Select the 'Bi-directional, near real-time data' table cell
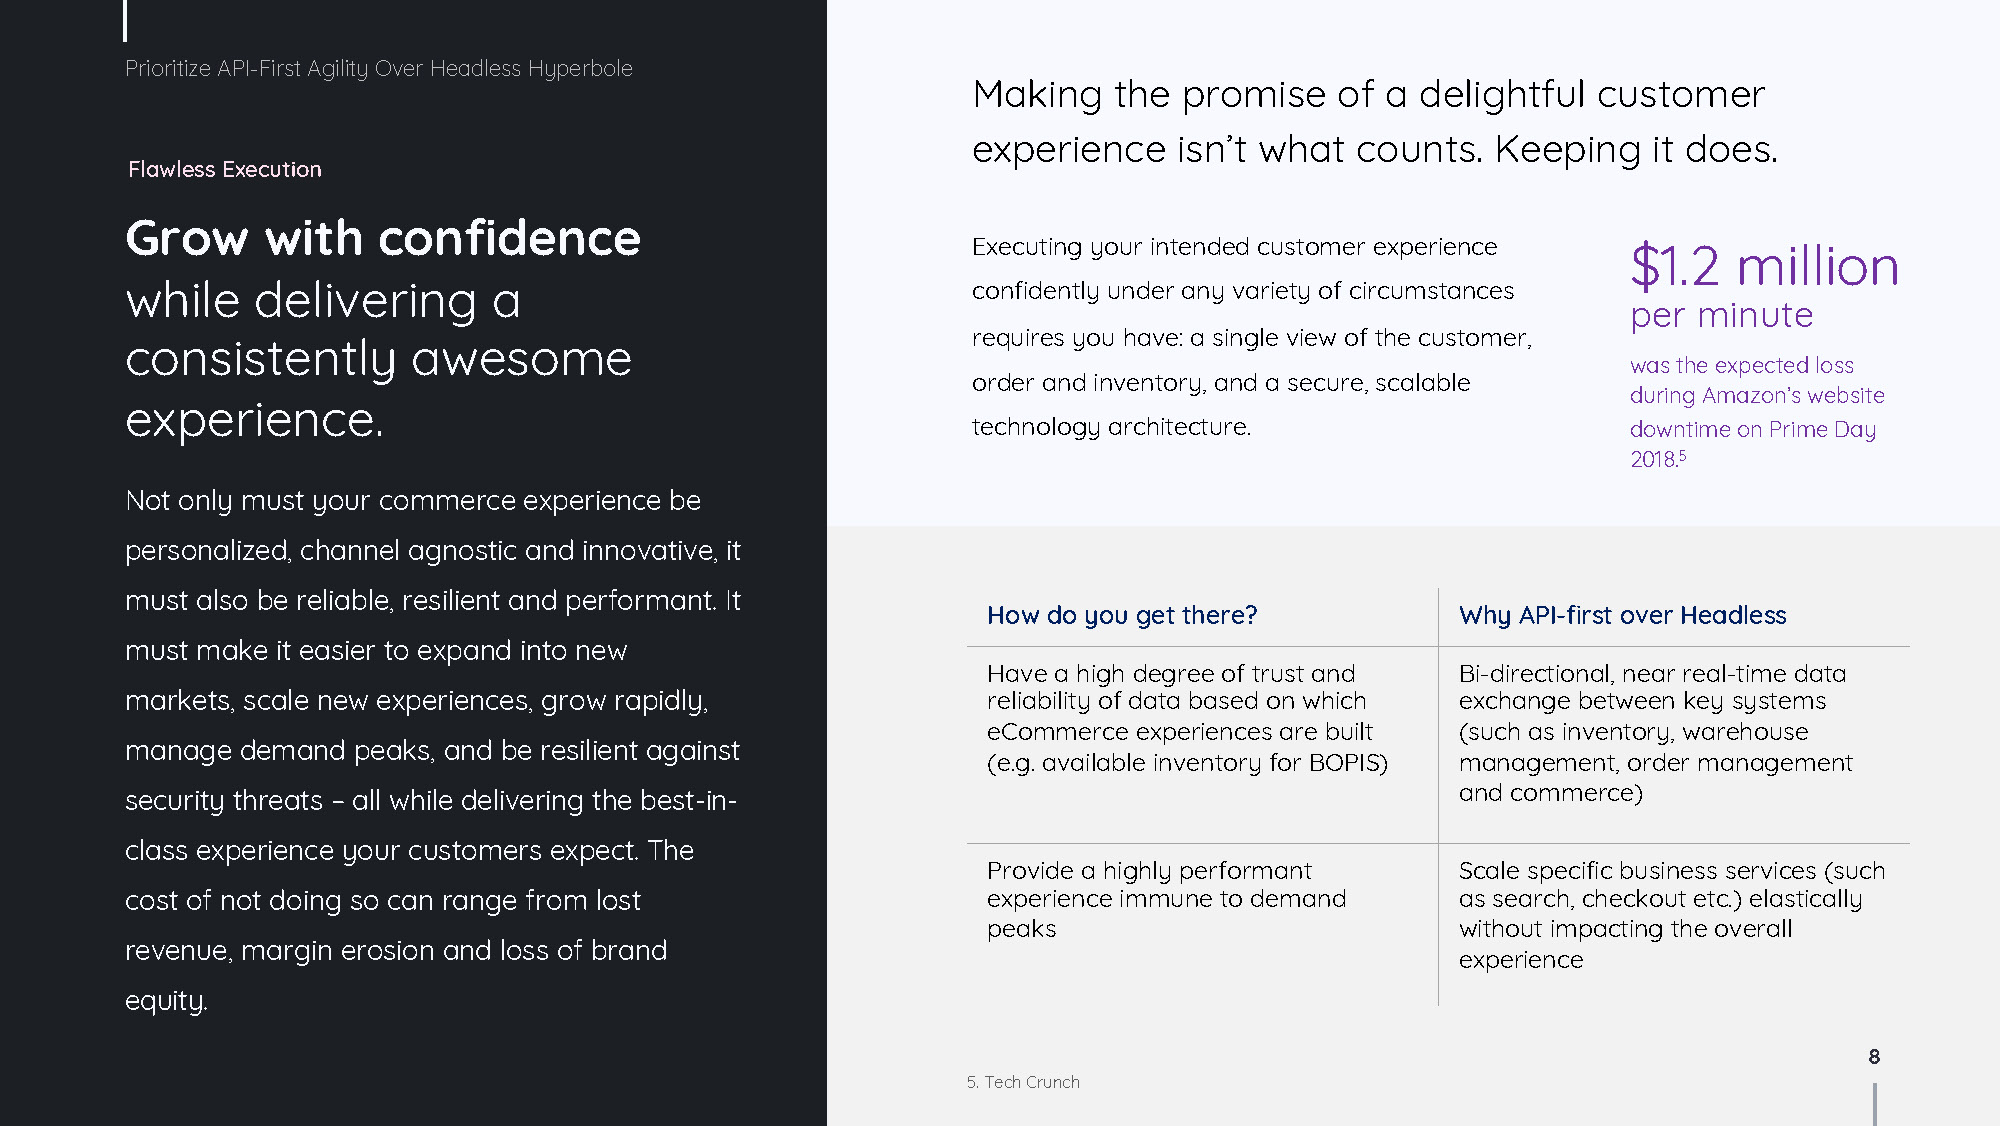The height and width of the screenshot is (1126, 2000). (1655, 733)
